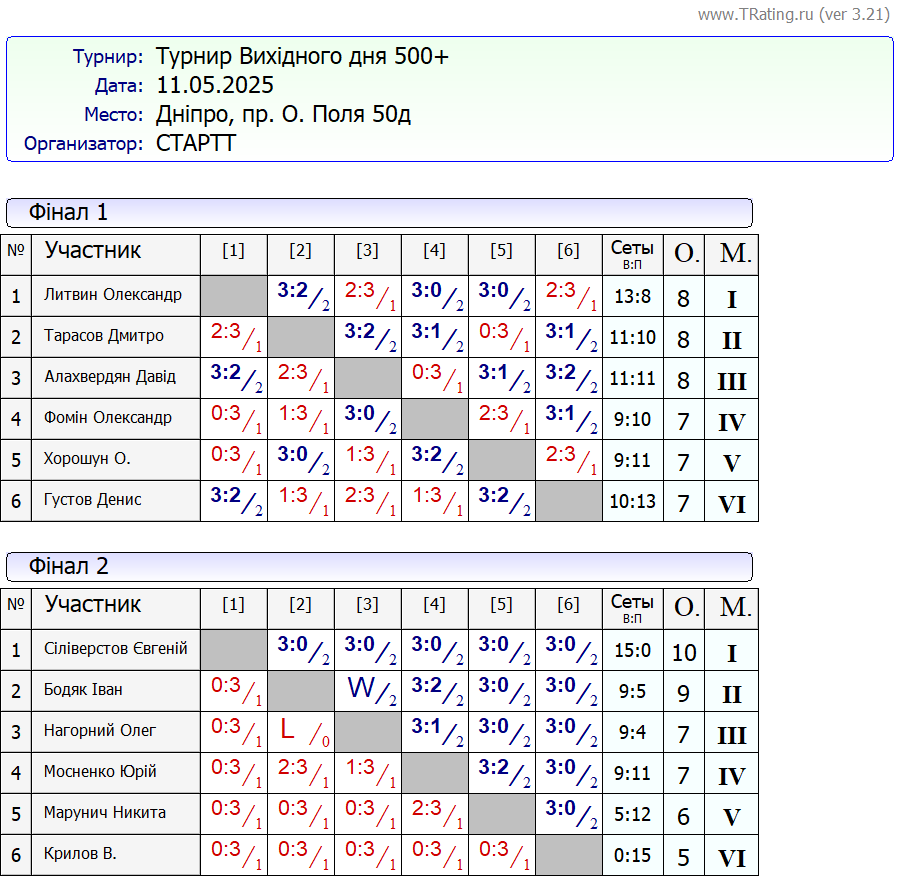The width and height of the screenshot is (900, 876).
Task: Select the Фінал 2 group header
Action: [68, 566]
